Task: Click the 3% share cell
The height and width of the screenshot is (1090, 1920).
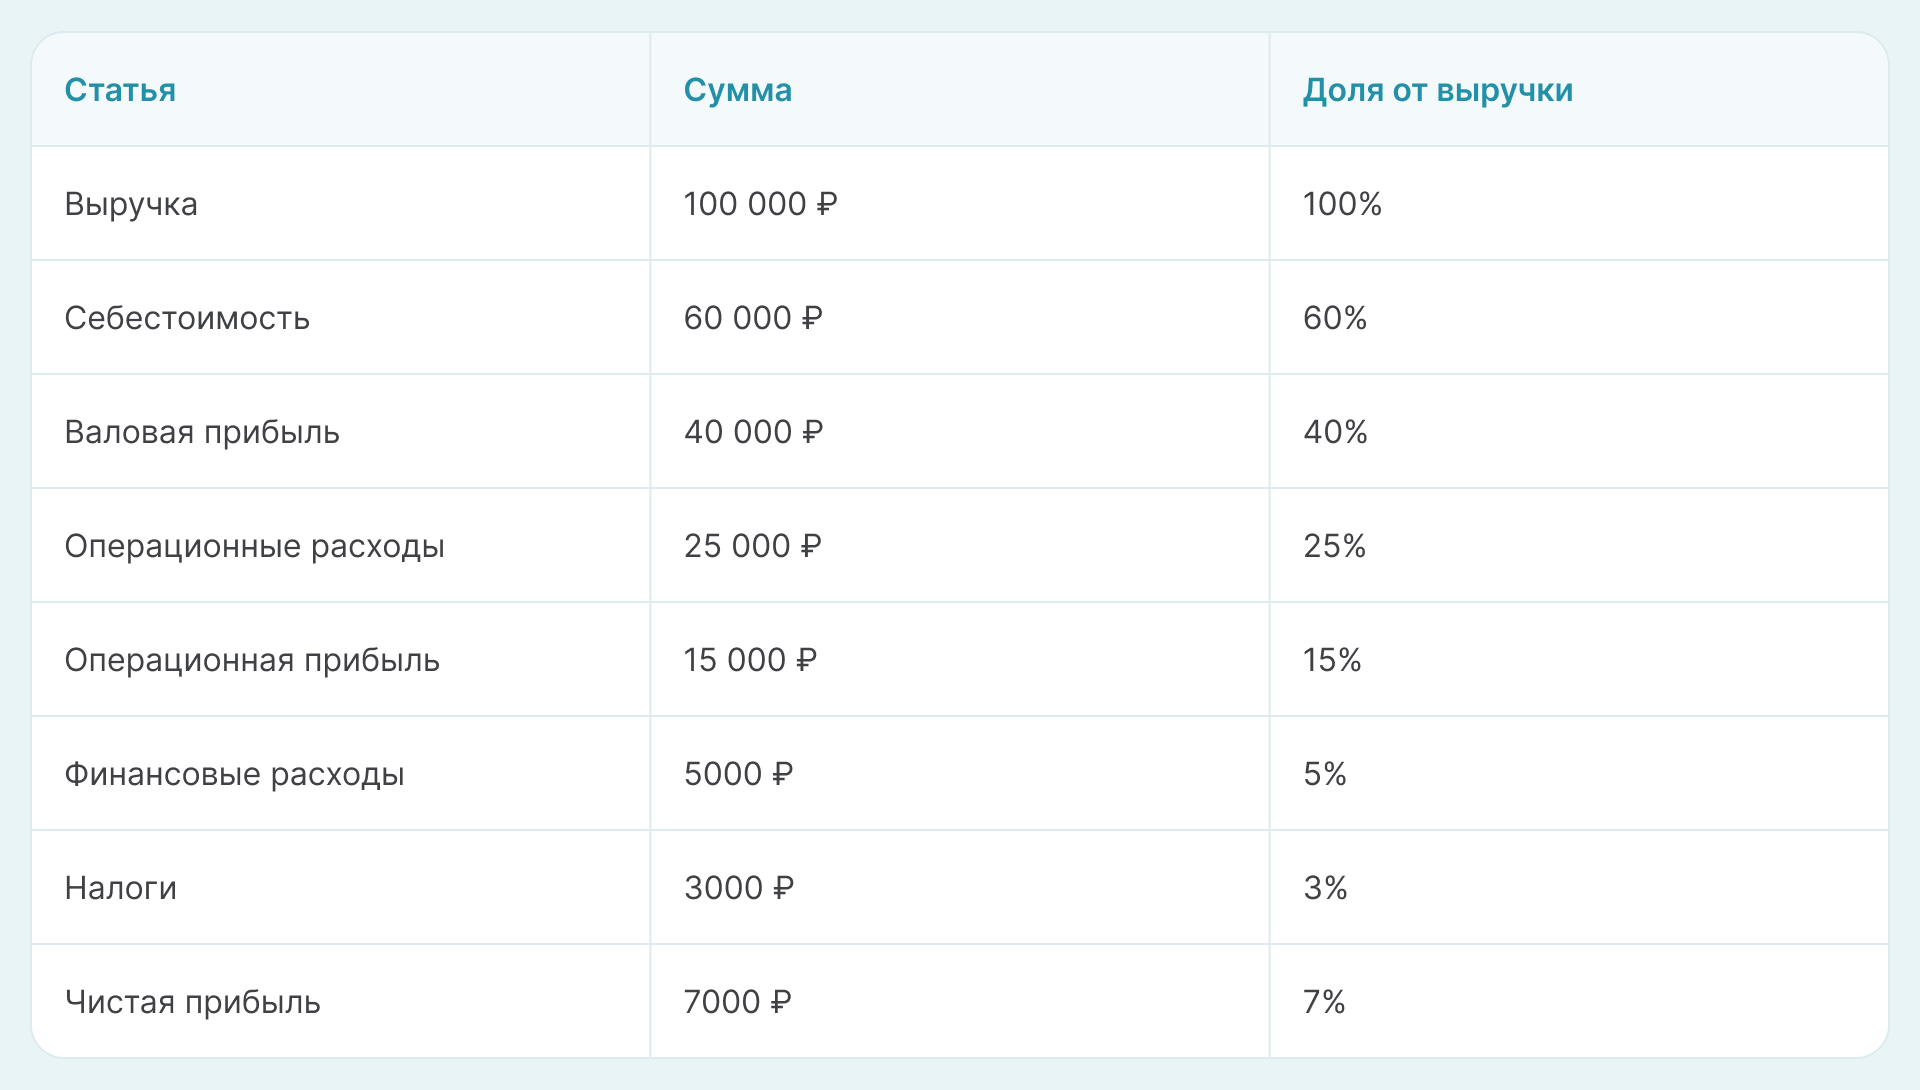Action: [x=1325, y=888]
